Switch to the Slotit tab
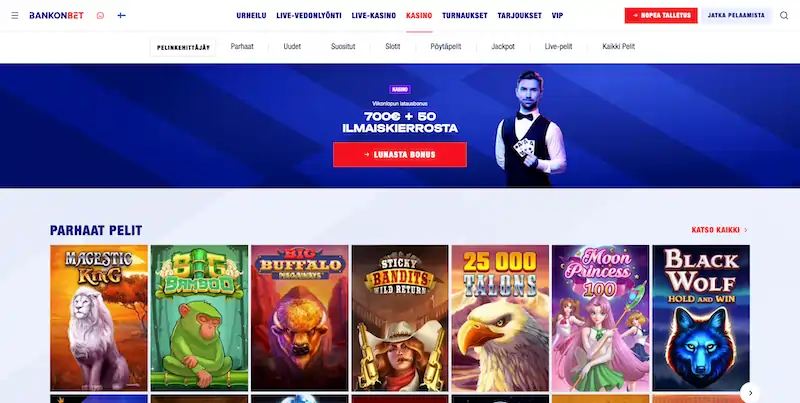The image size is (800, 403). [393, 46]
